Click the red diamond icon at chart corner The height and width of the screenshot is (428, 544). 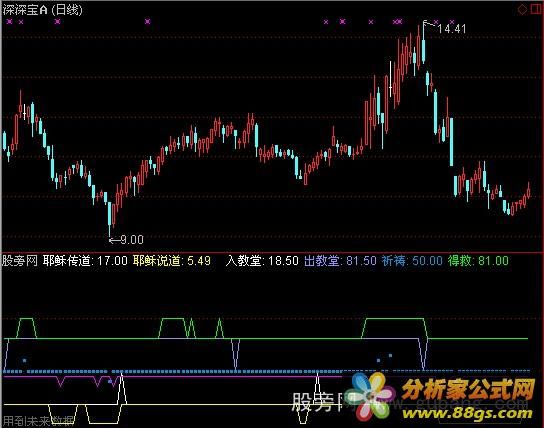(x=522, y=9)
